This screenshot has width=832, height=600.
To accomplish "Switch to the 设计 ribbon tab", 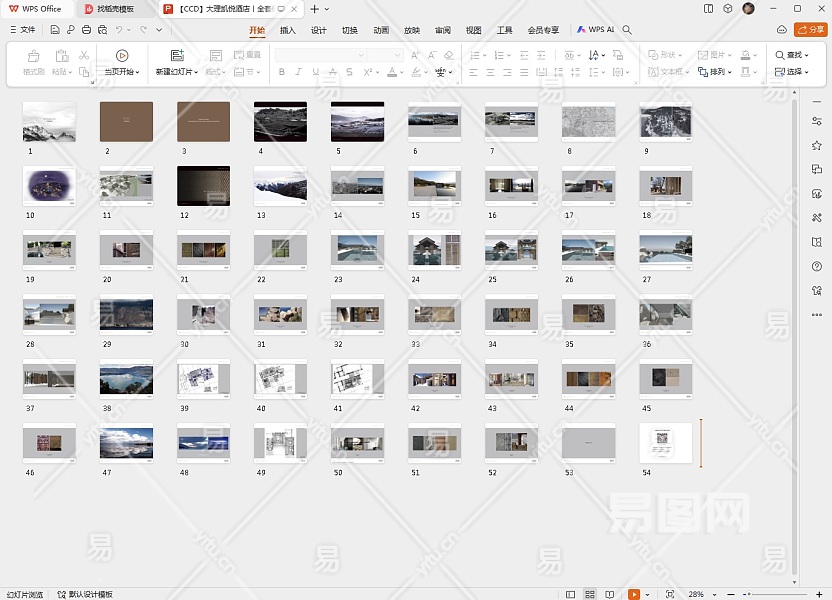I will tap(318, 30).
